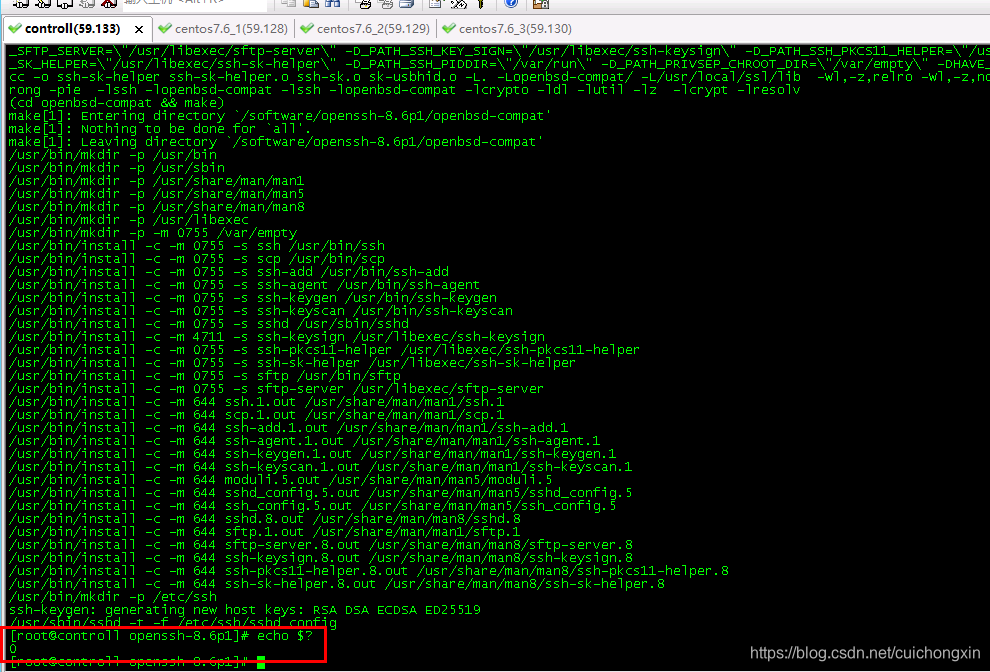The image size is (990, 672).
Task: Click the '/usr/bin/ssh-add' install line
Action: pos(229,272)
